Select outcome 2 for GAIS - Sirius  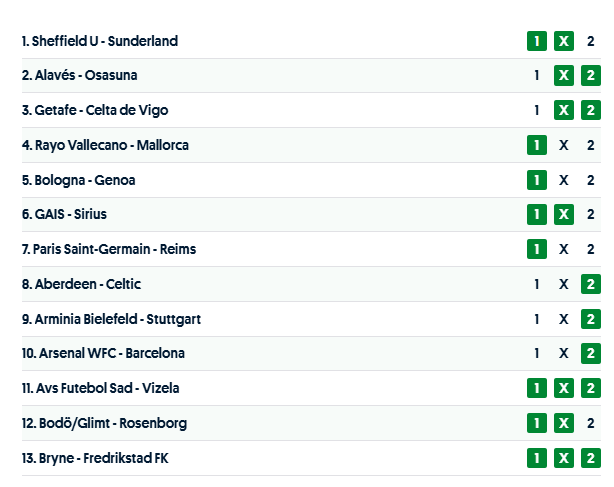pos(591,214)
